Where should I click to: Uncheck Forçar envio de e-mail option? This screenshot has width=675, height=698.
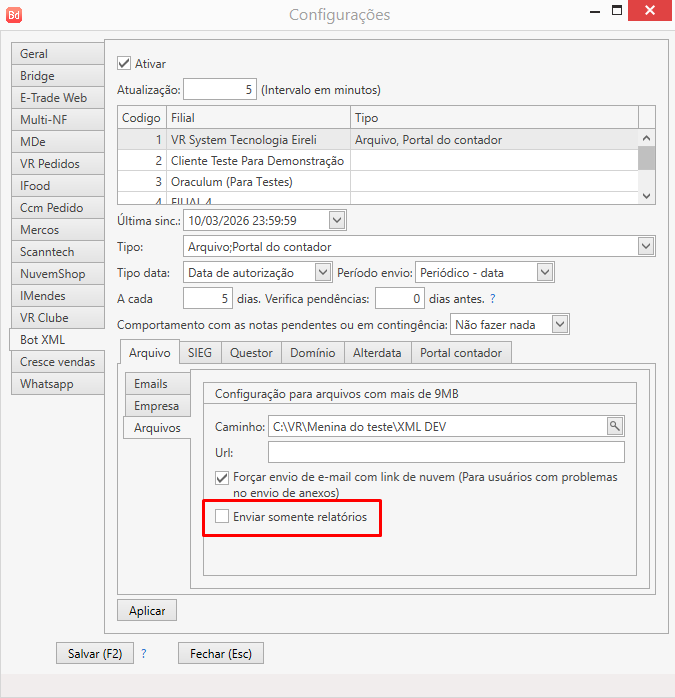point(222,478)
